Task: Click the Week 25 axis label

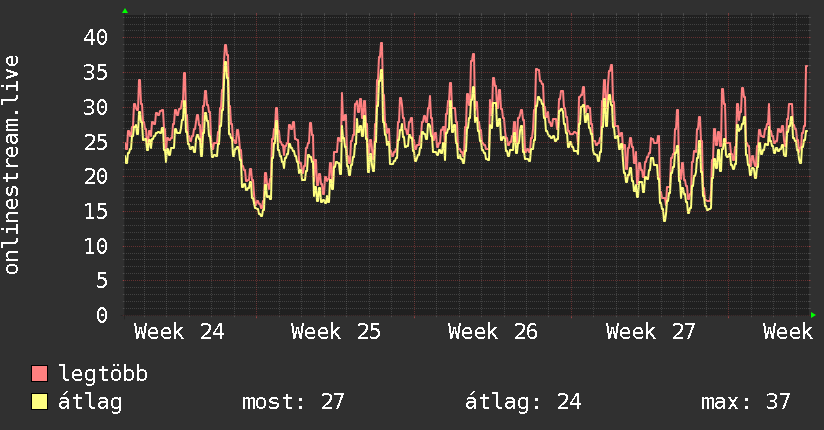Action: 336,332
